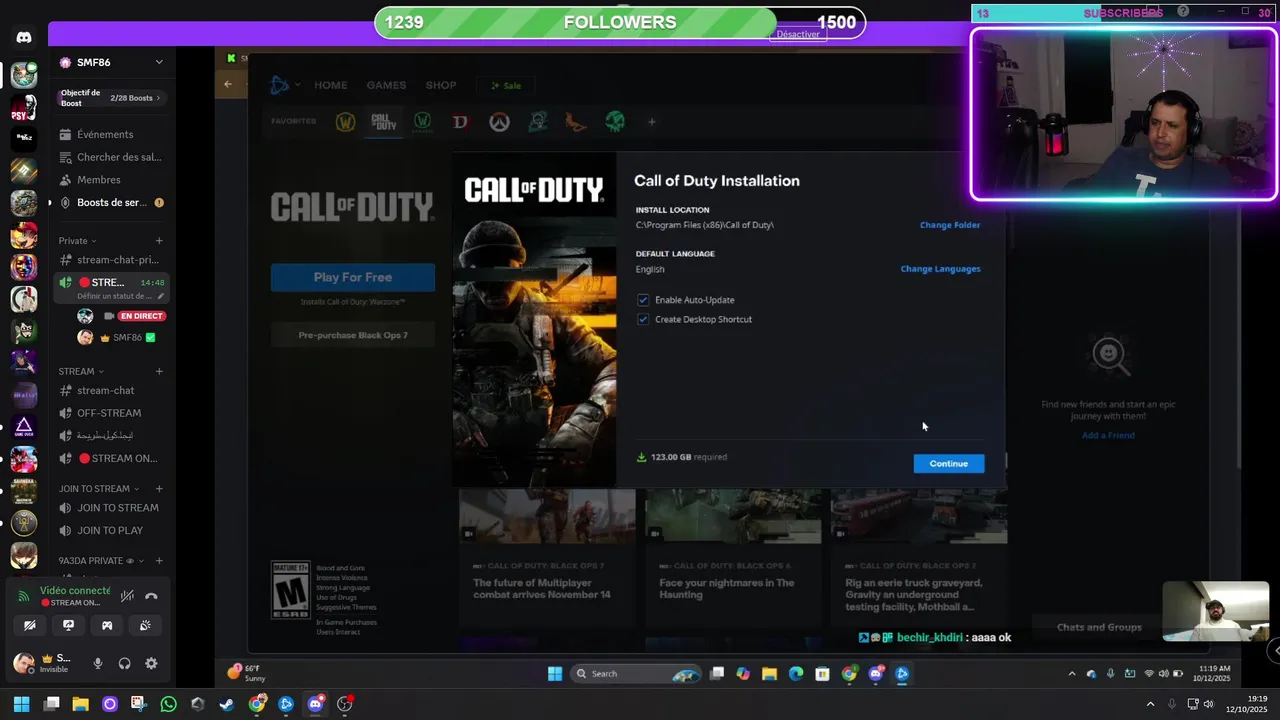Disconnect from voice with hang-up icon
The width and height of the screenshot is (1280, 720).
pyautogui.click(x=151, y=596)
